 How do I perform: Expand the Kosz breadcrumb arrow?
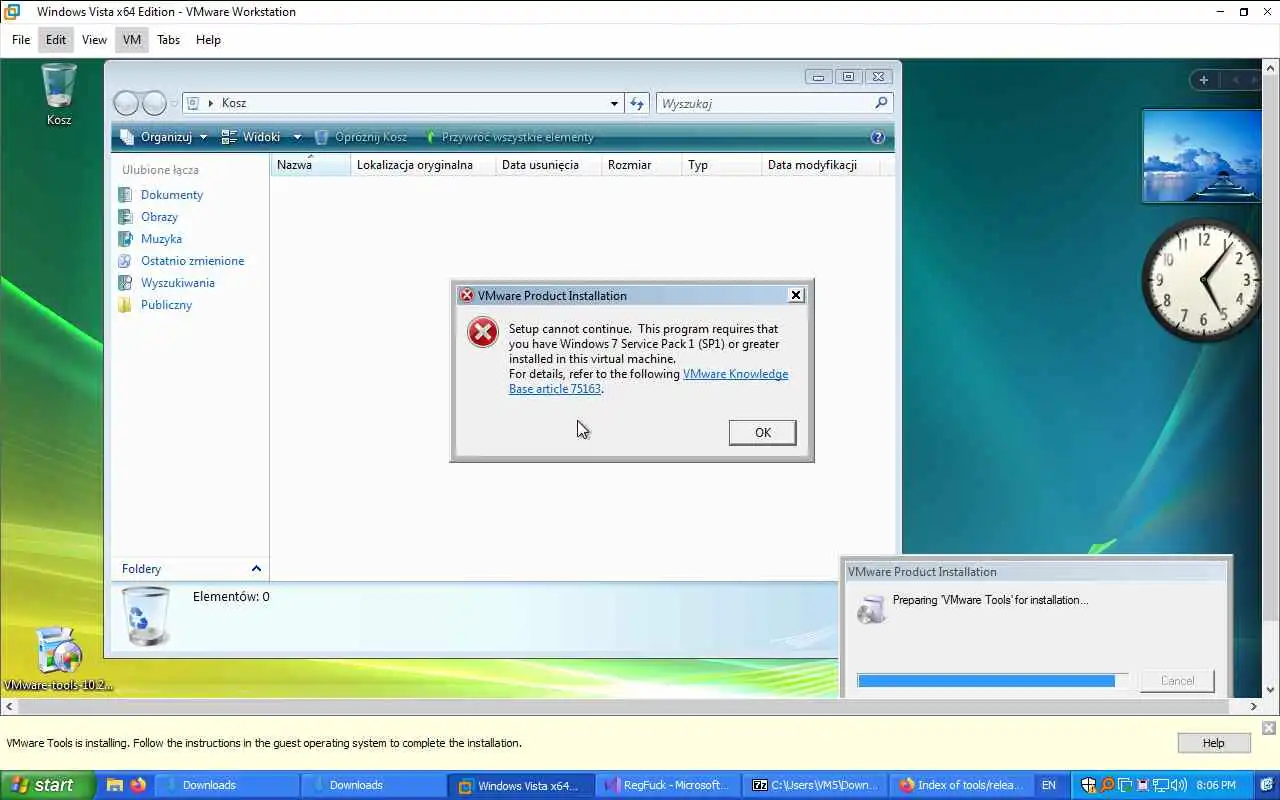point(210,103)
